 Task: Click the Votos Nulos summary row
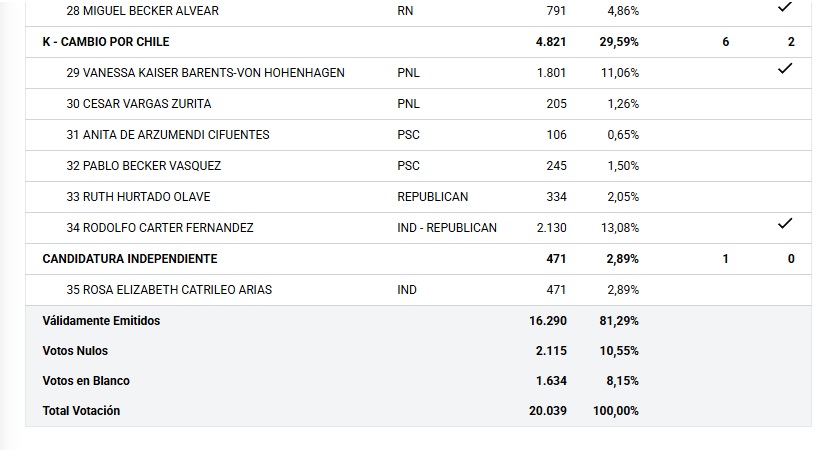75,351
